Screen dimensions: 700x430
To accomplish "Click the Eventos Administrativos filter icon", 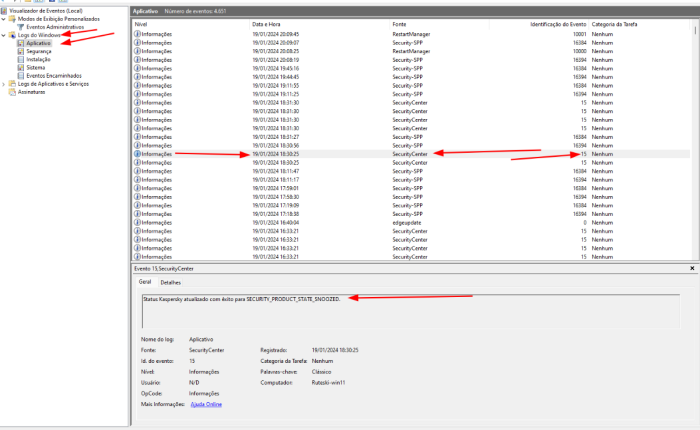I will pos(21,27).
